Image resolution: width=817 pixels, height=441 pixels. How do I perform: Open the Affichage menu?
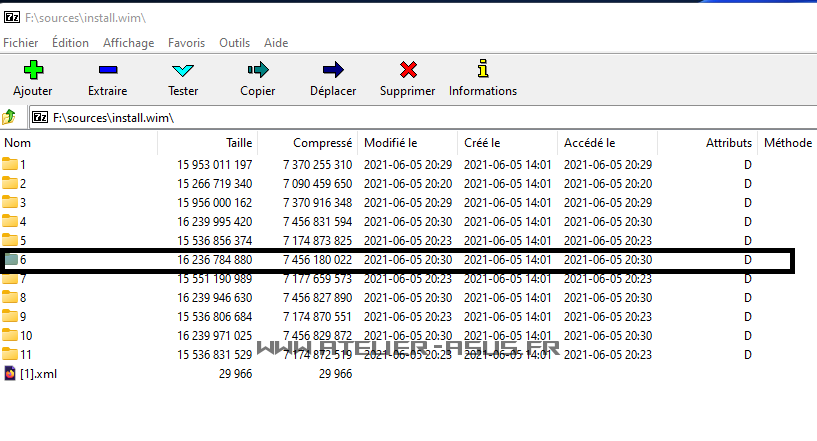click(x=128, y=43)
